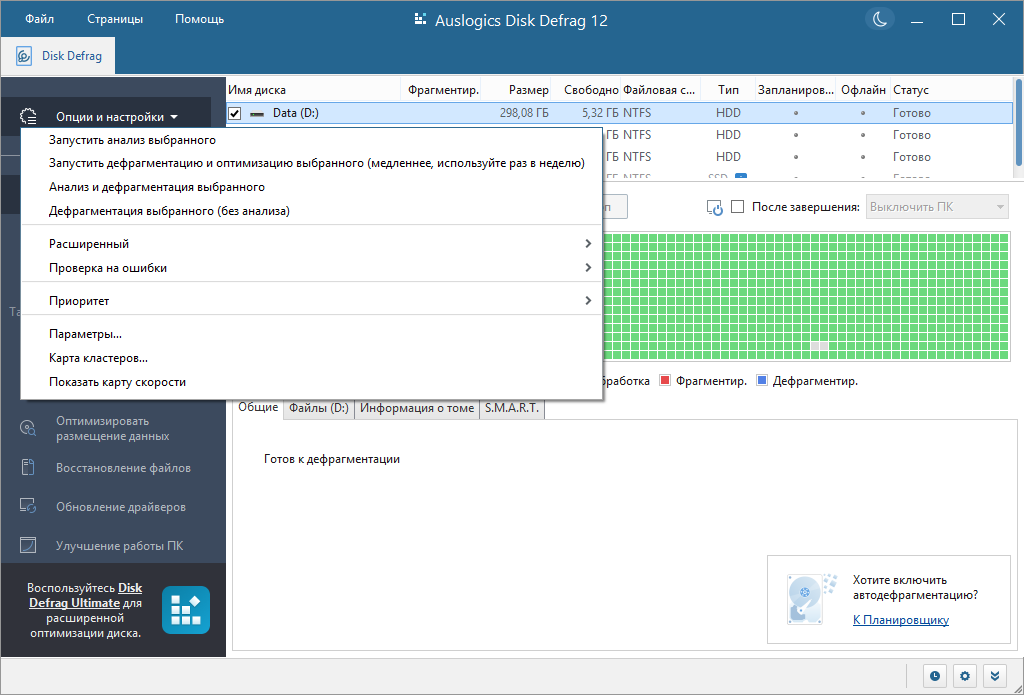This screenshot has width=1024, height=695.
Task: Click Улучшение работы ПК sidebar icon
Action: click(x=27, y=545)
